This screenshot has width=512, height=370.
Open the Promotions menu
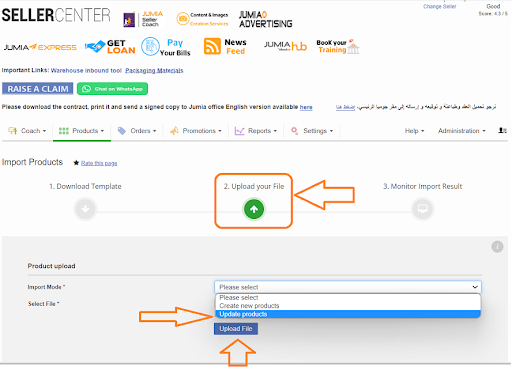coord(196,131)
